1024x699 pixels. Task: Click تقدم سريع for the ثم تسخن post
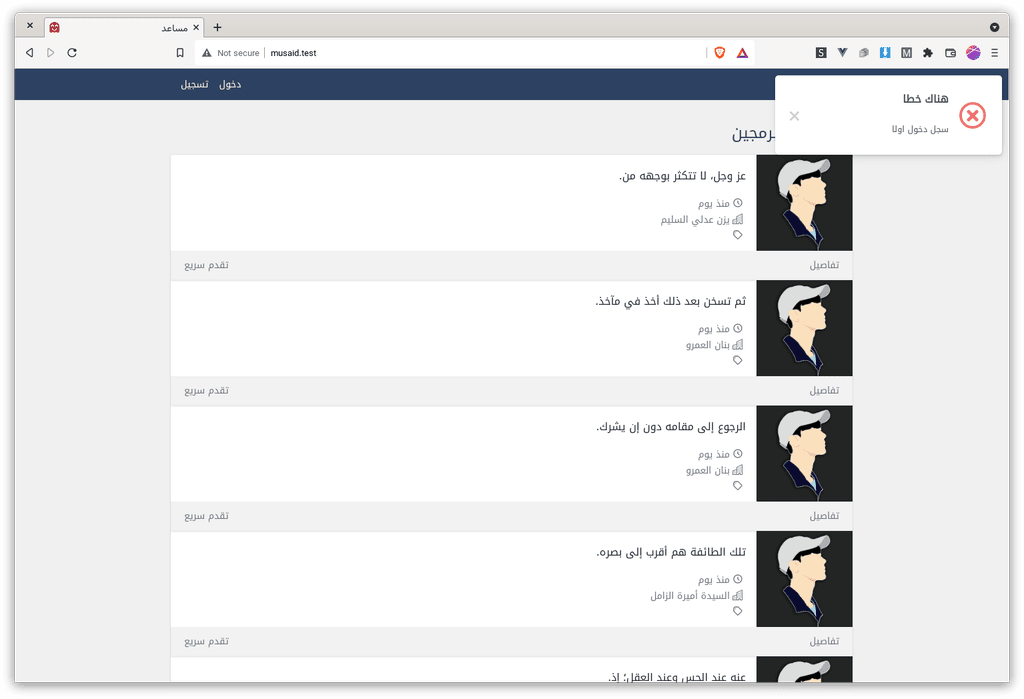[x=206, y=390]
